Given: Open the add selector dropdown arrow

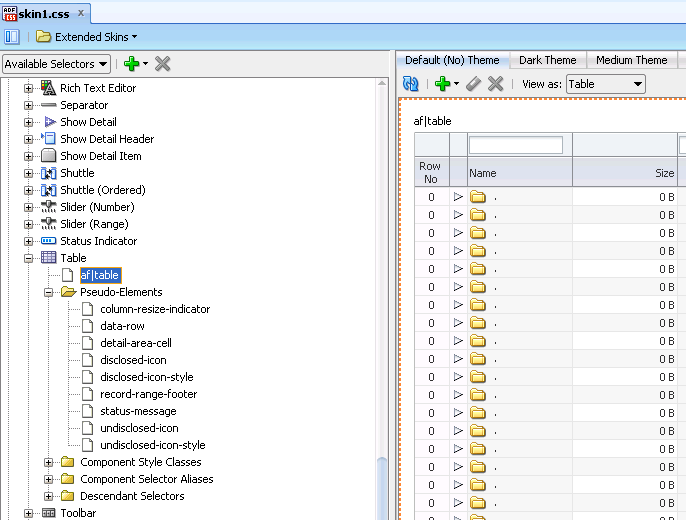Looking at the screenshot, I should [x=146, y=64].
